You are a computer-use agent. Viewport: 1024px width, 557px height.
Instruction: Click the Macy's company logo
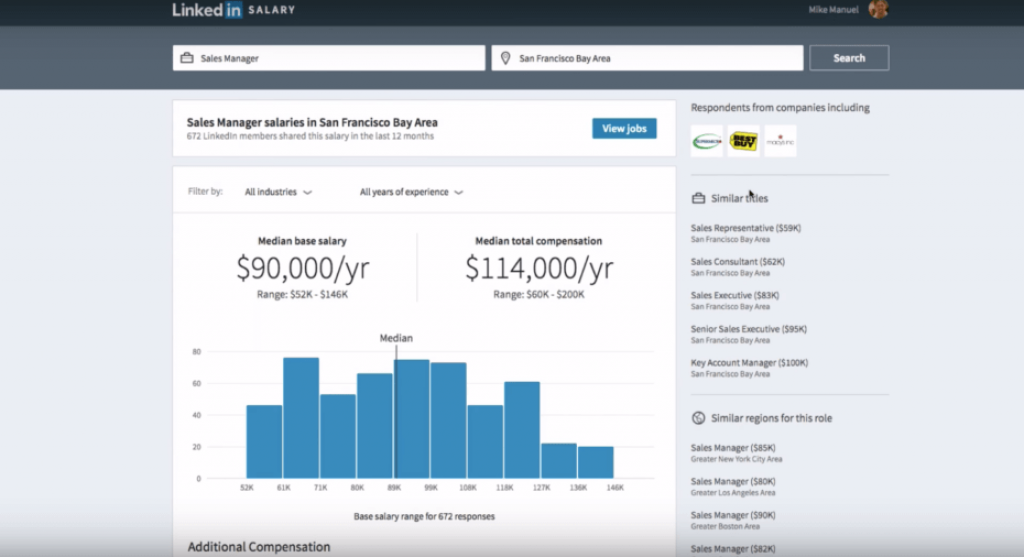[780, 141]
